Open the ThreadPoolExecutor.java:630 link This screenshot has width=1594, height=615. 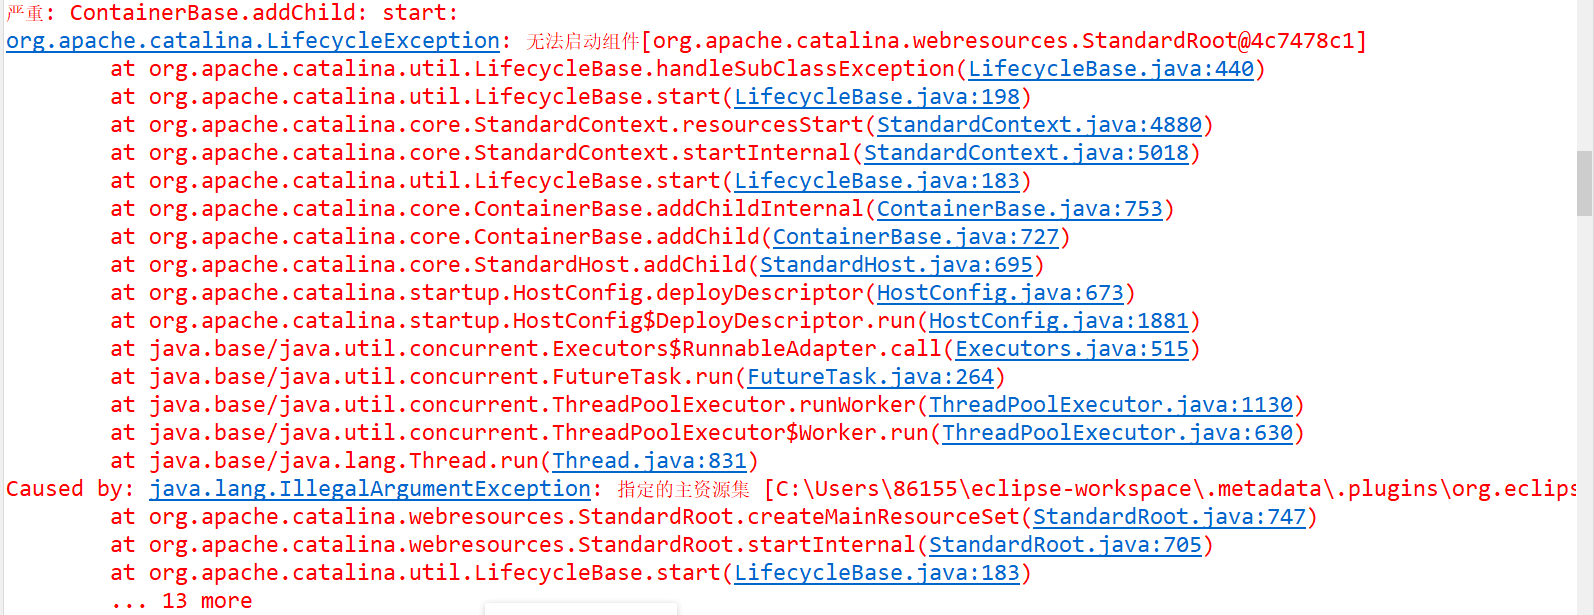[1117, 433]
